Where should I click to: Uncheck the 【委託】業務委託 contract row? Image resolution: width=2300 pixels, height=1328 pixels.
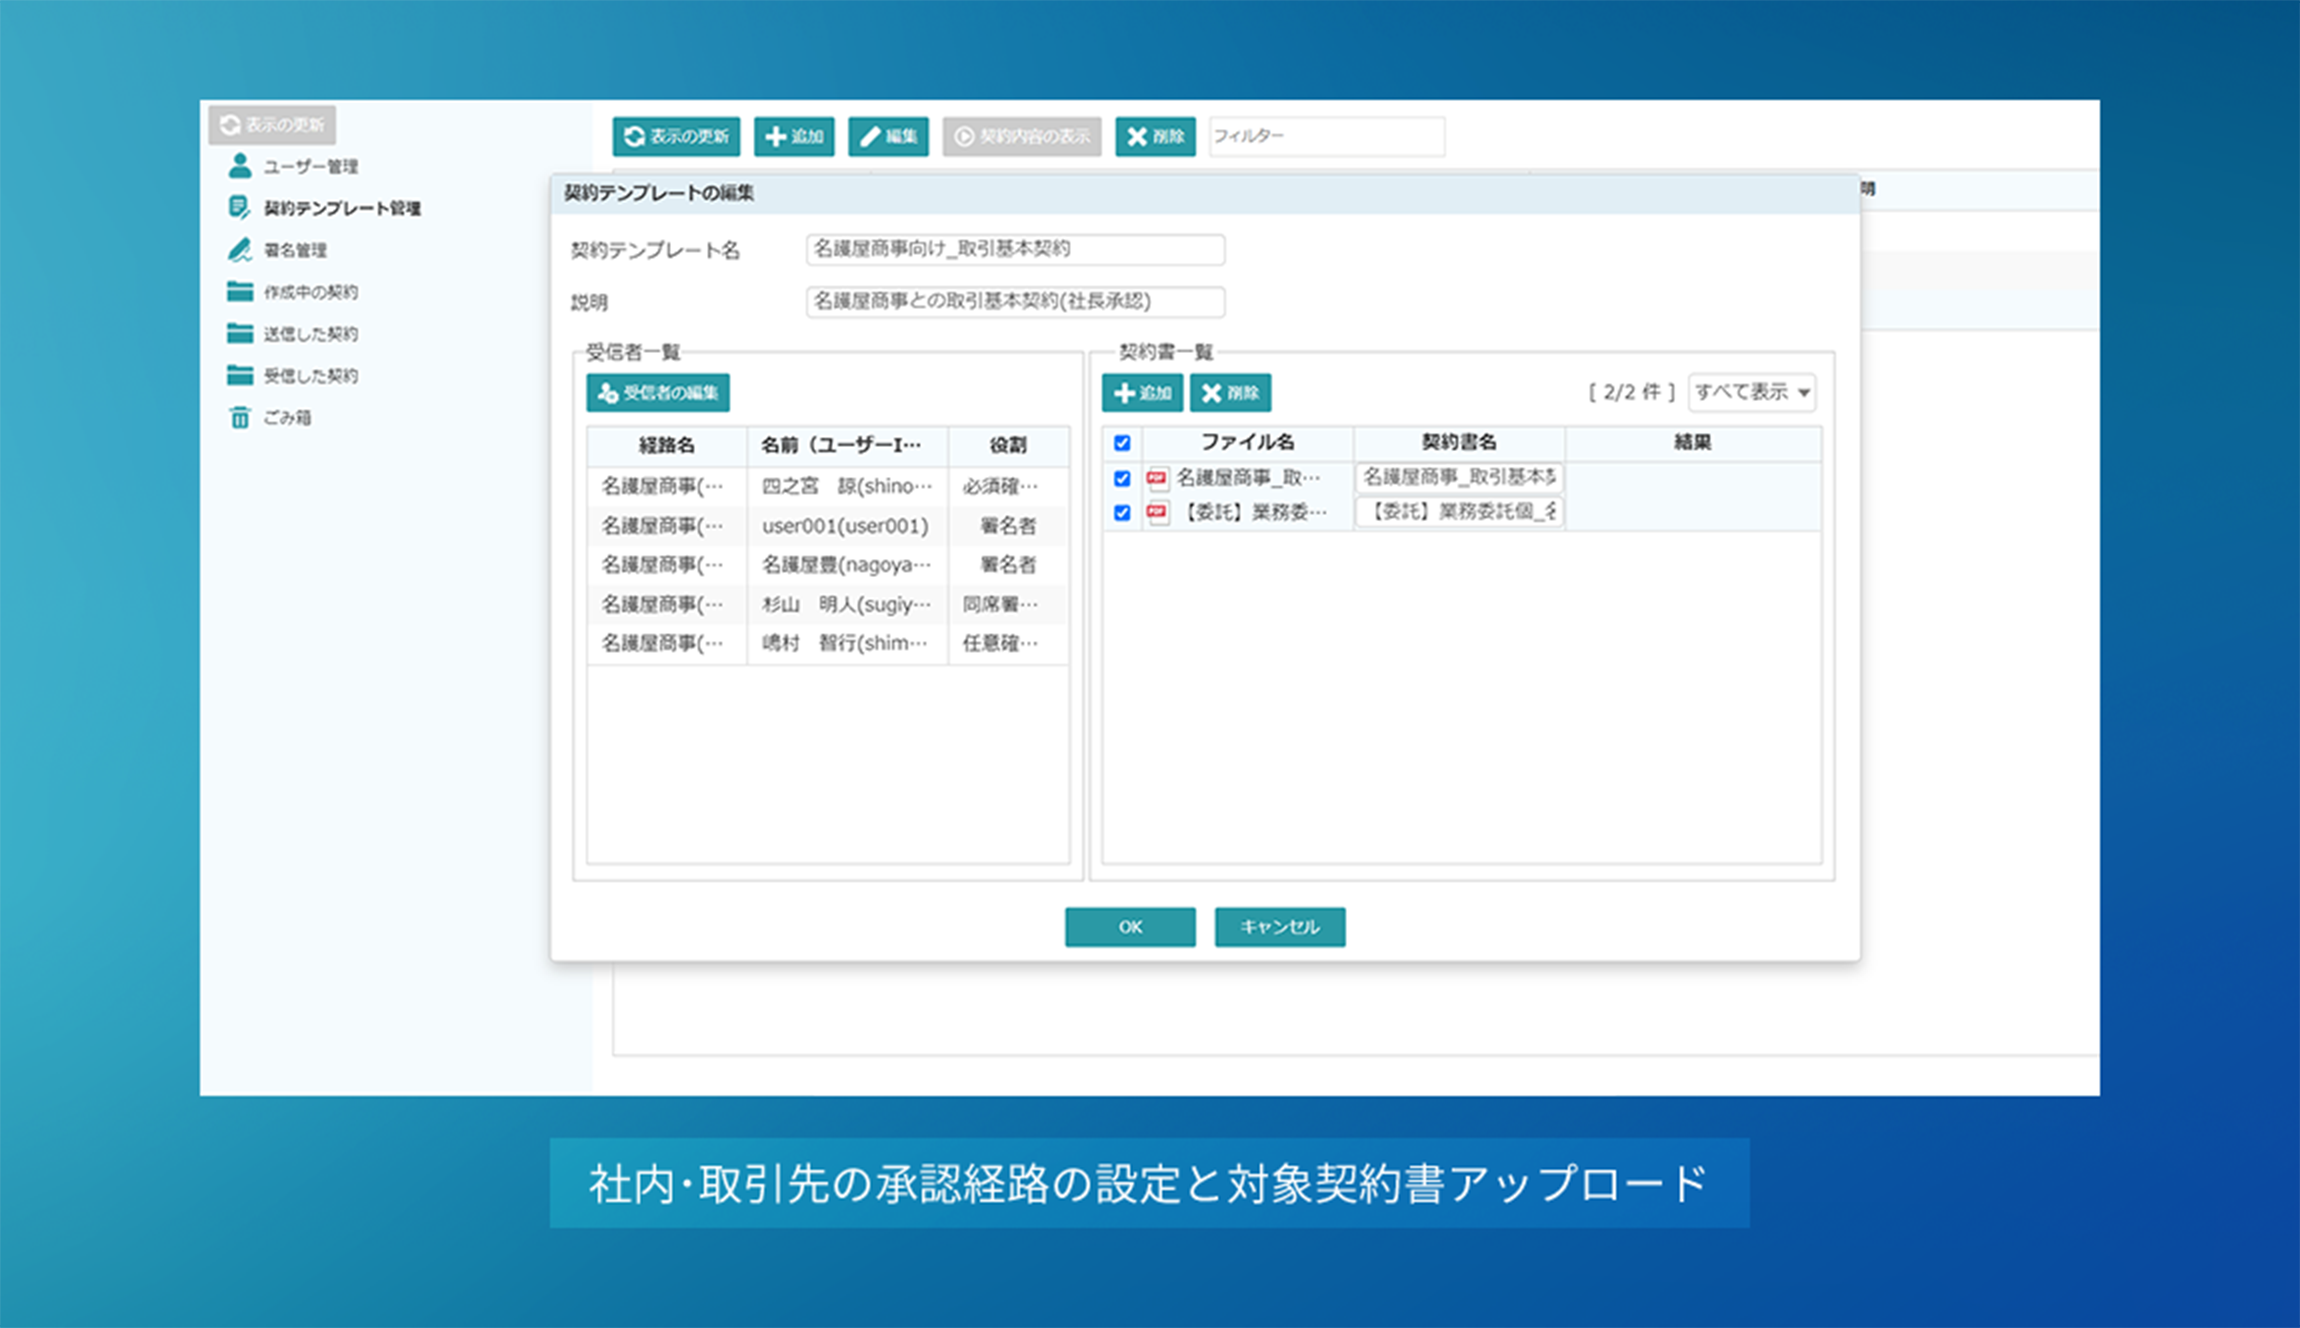[1122, 512]
